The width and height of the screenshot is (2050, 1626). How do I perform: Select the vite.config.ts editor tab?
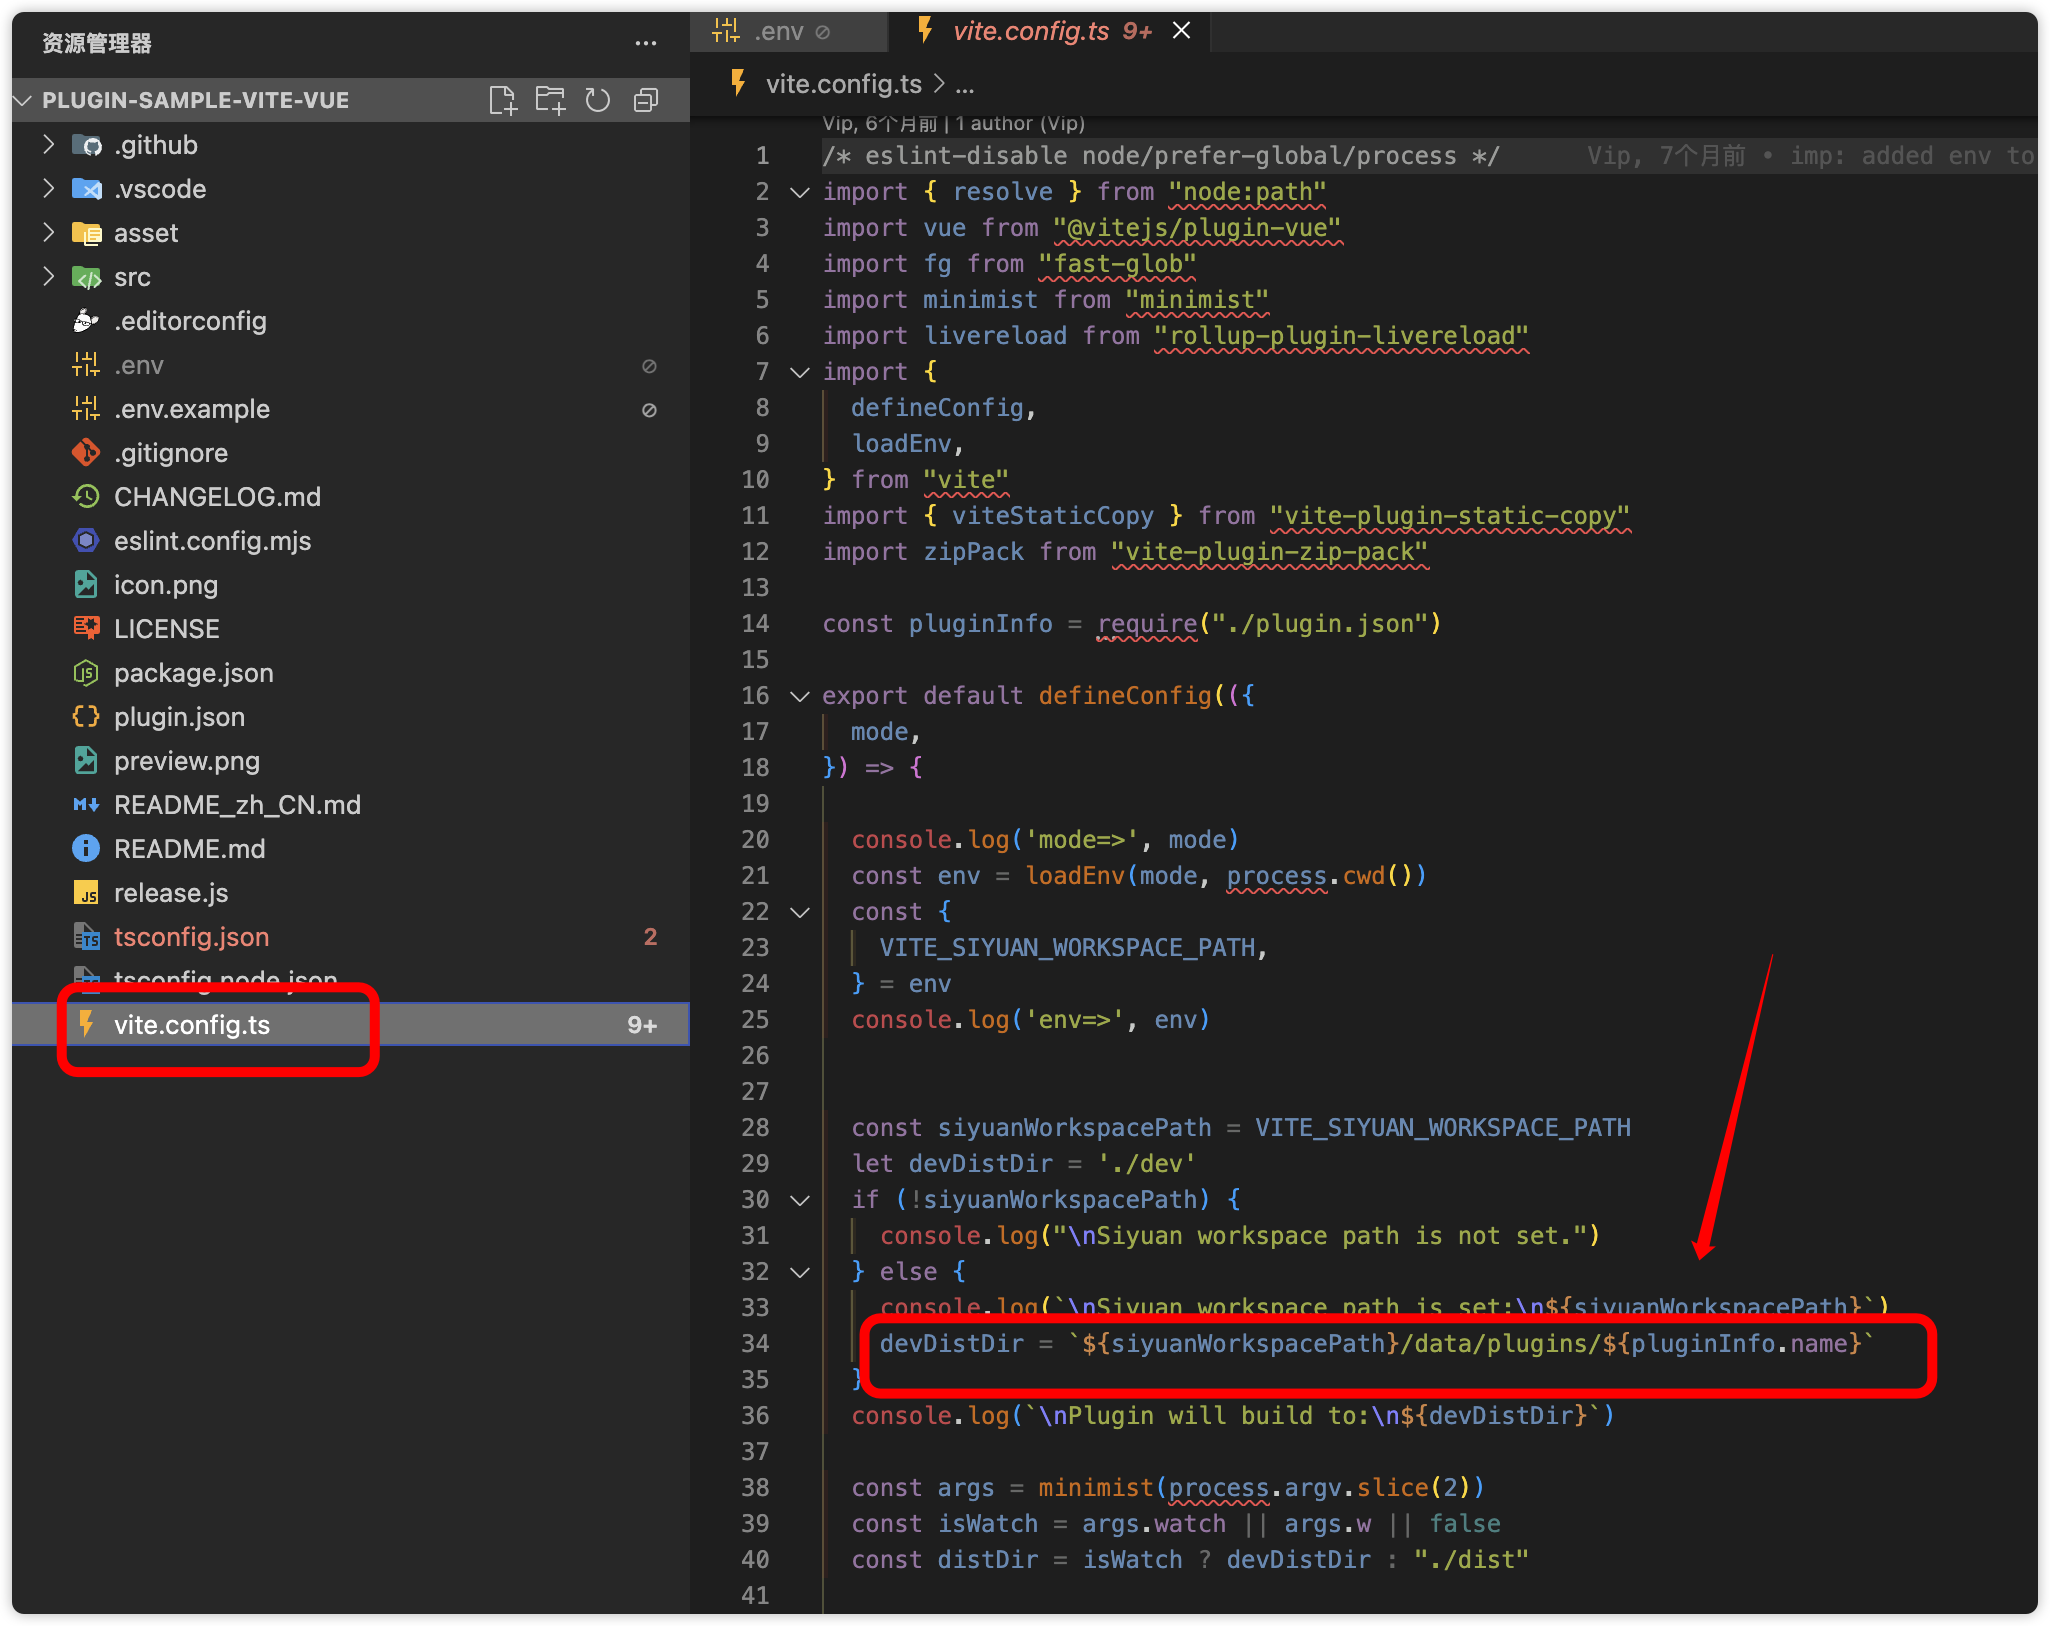tap(1031, 31)
